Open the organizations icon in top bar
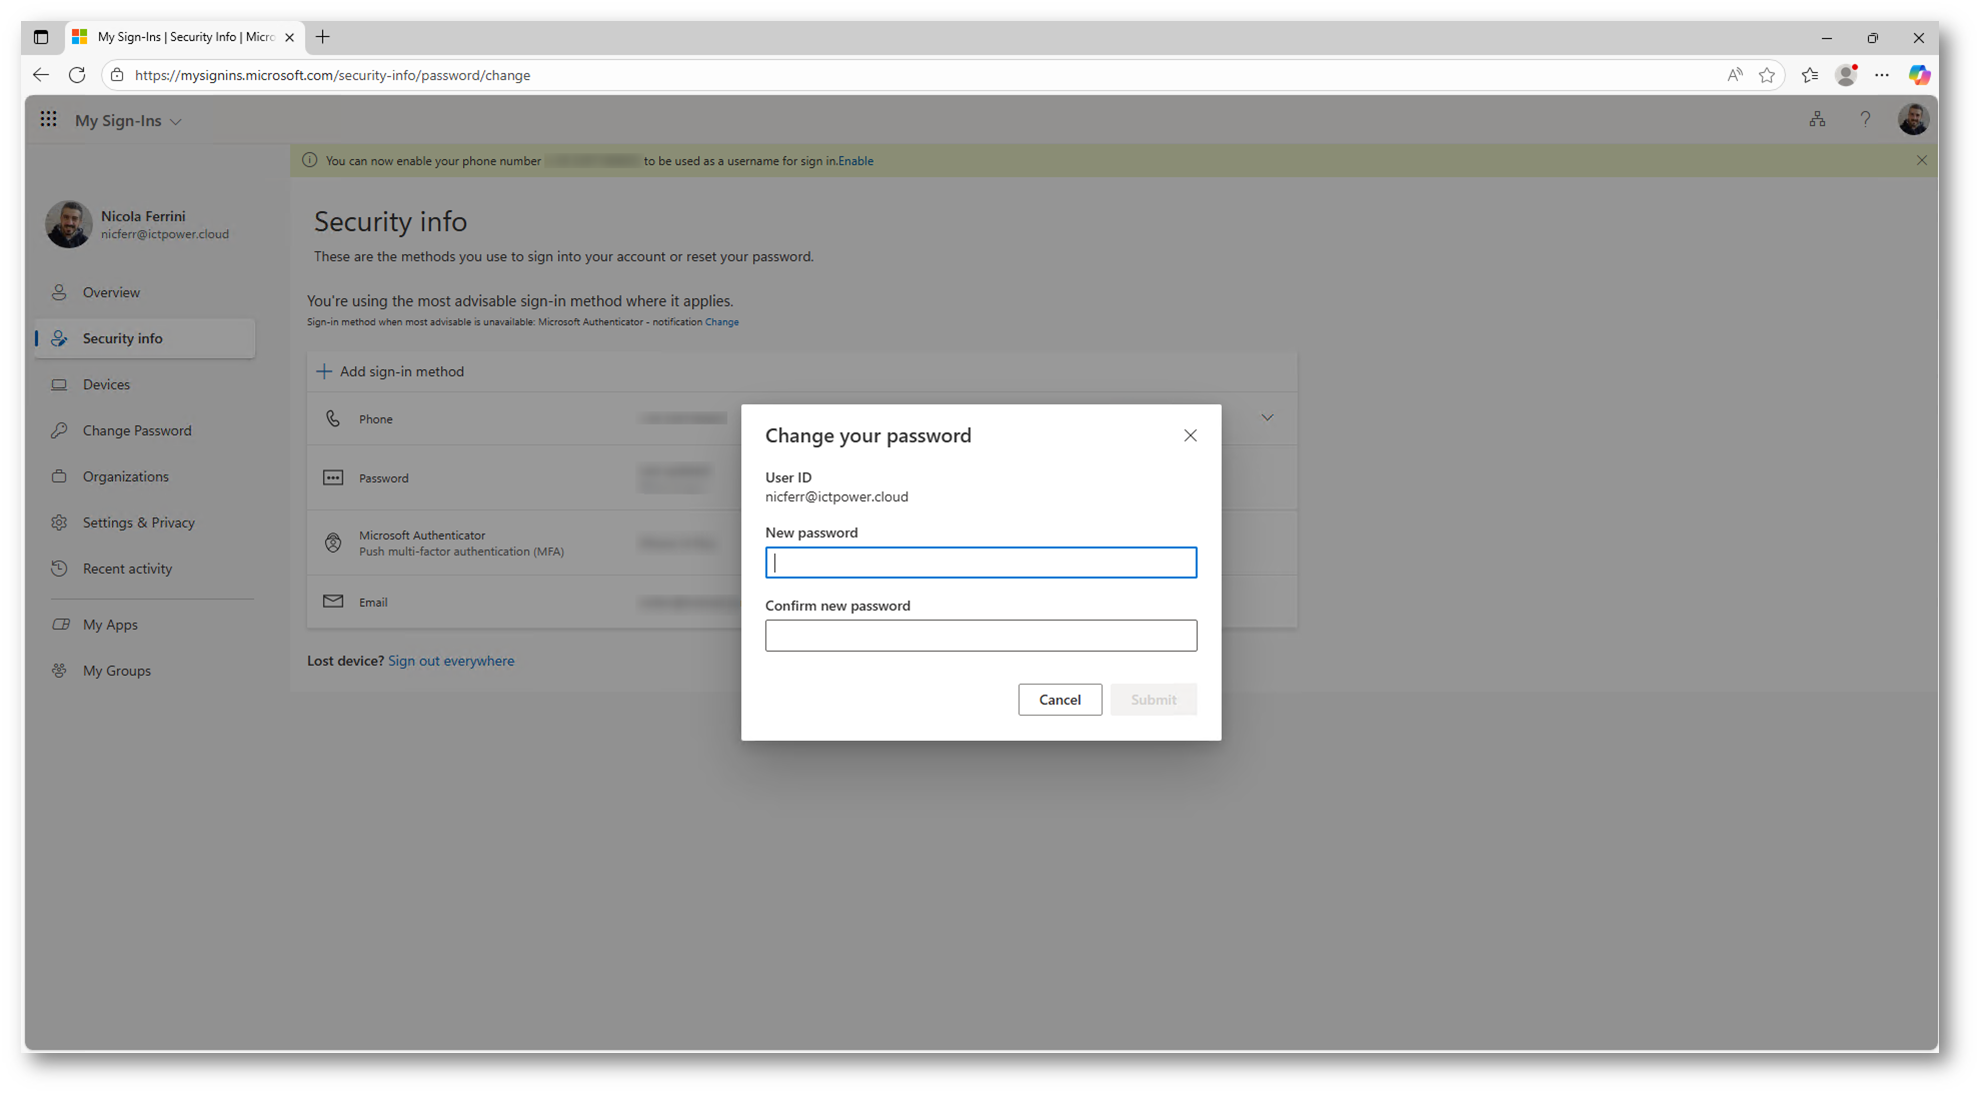1981x1095 pixels. (x=1817, y=120)
